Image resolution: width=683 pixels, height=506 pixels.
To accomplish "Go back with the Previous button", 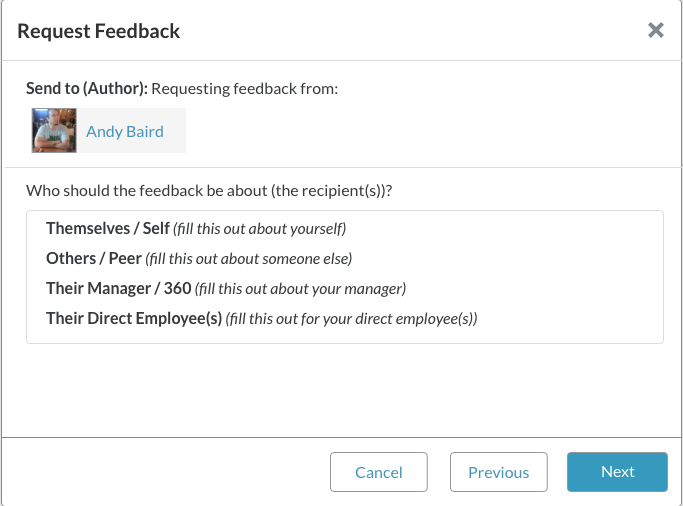I will [x=498, y=472].
